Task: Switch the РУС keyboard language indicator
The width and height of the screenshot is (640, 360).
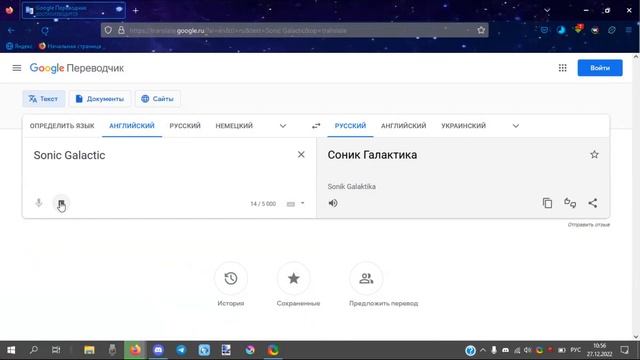Action: [576, 350]
